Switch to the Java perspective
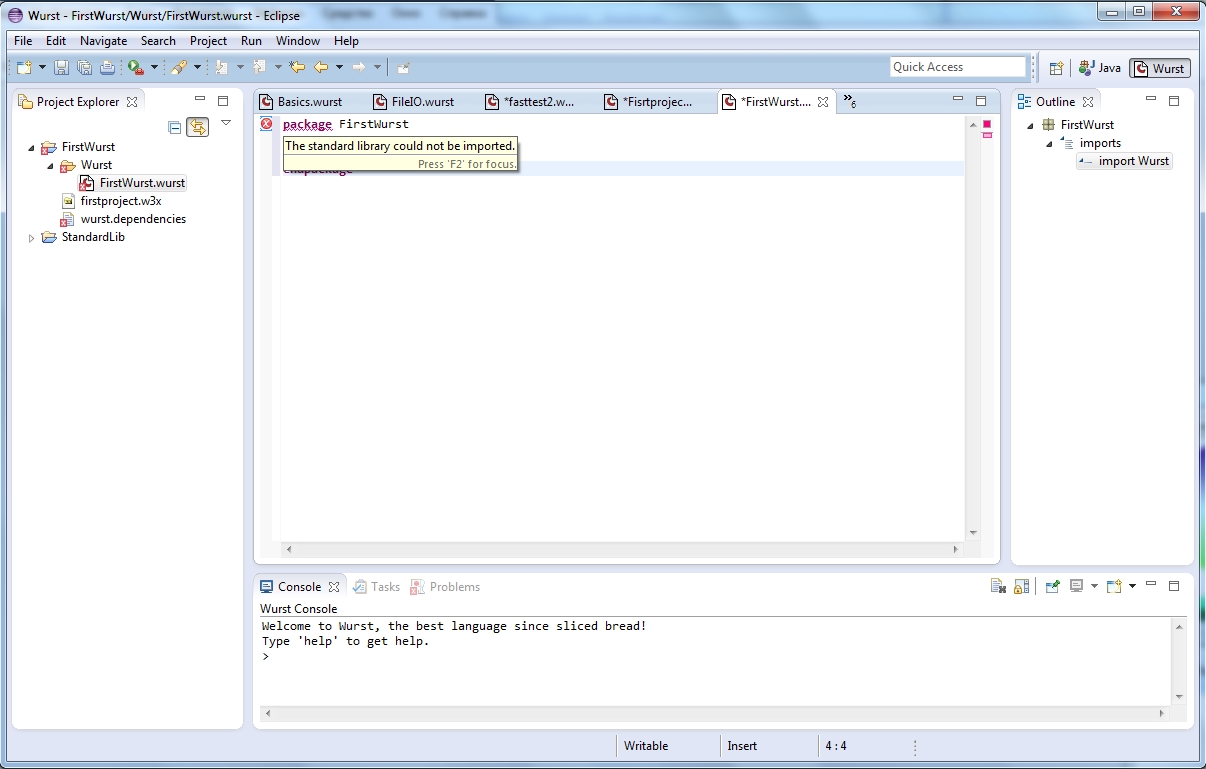1206x769 pixels. (x=1099, y=68)
